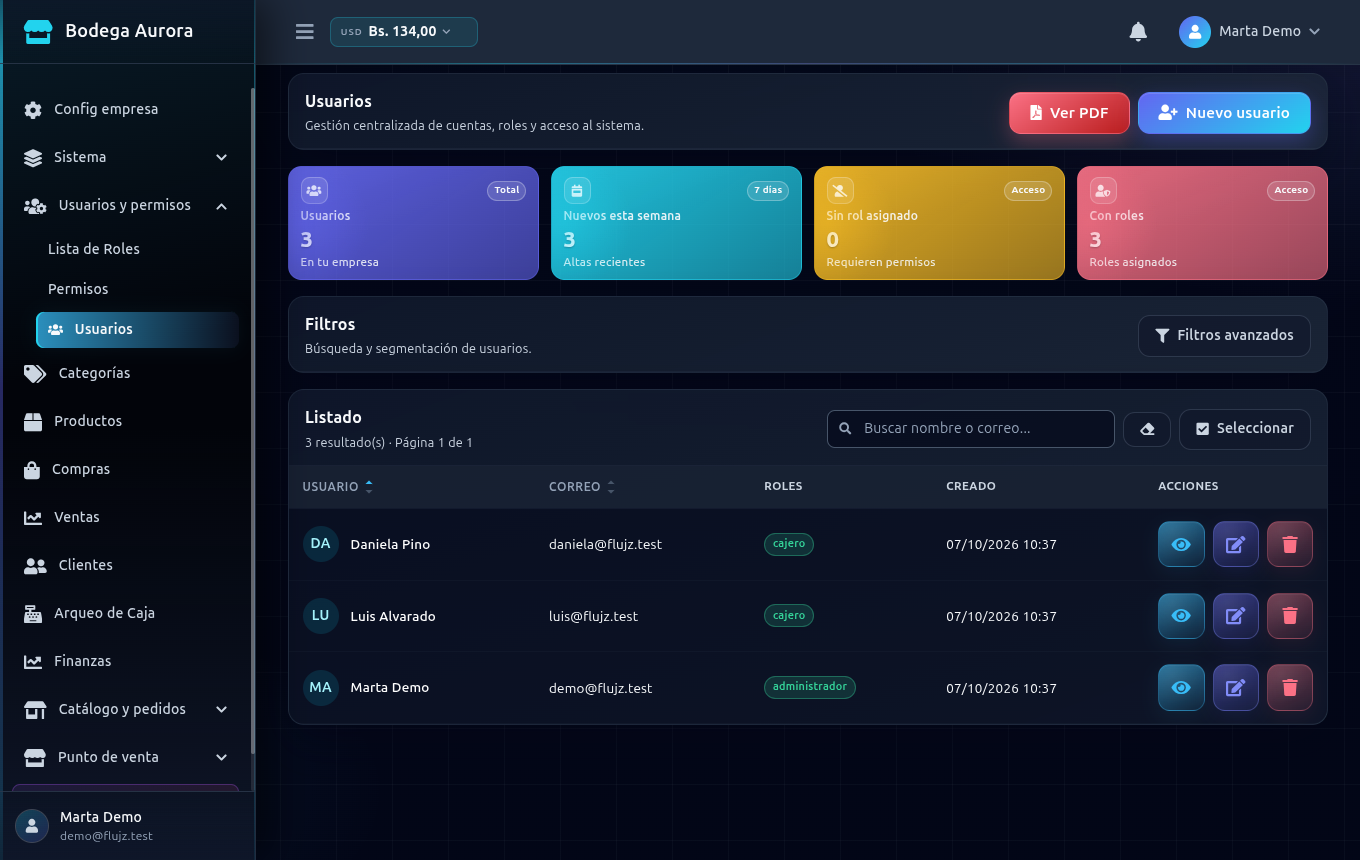
Task: View Luis Alvarado's details with eye icon
Action: pos(1181,616)
